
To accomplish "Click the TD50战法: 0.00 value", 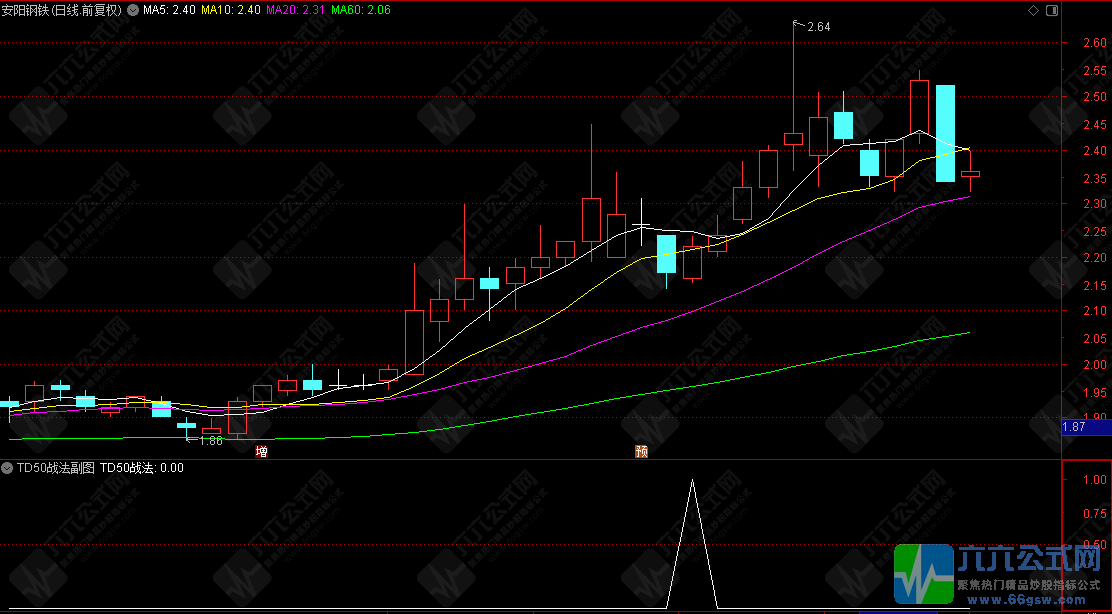I will click(142, 468).
